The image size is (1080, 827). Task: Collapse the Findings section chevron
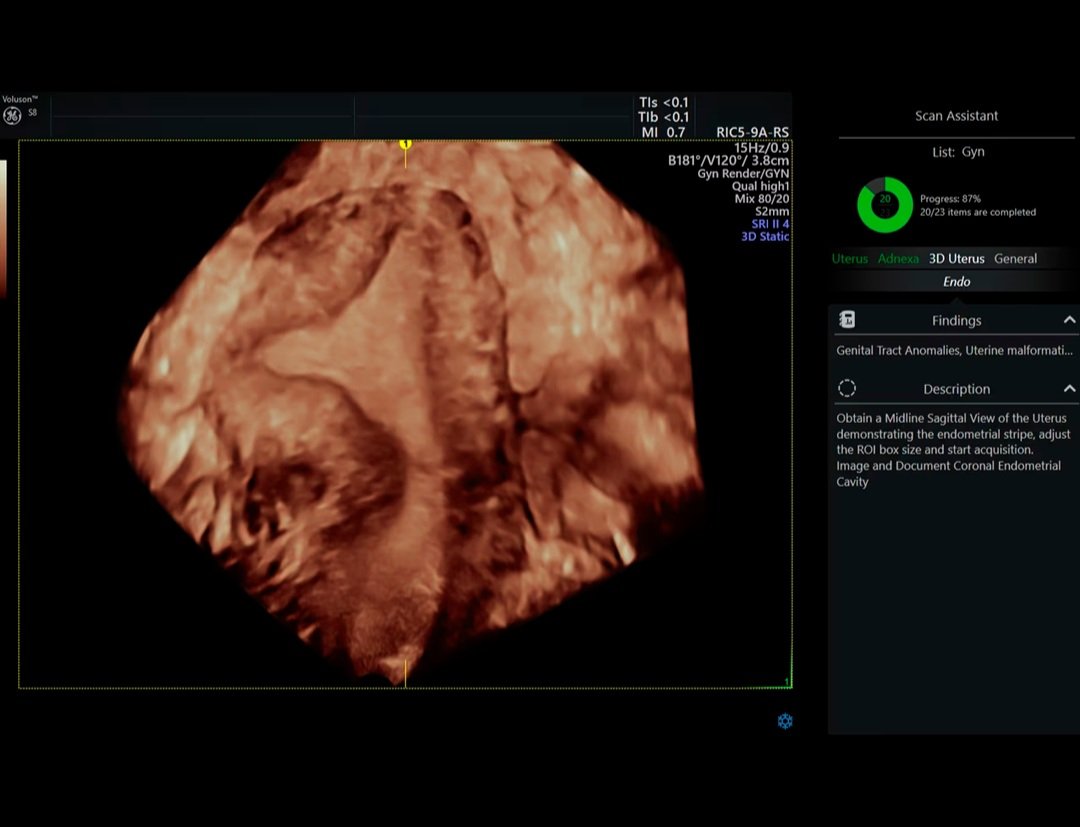click(1069, 320)
